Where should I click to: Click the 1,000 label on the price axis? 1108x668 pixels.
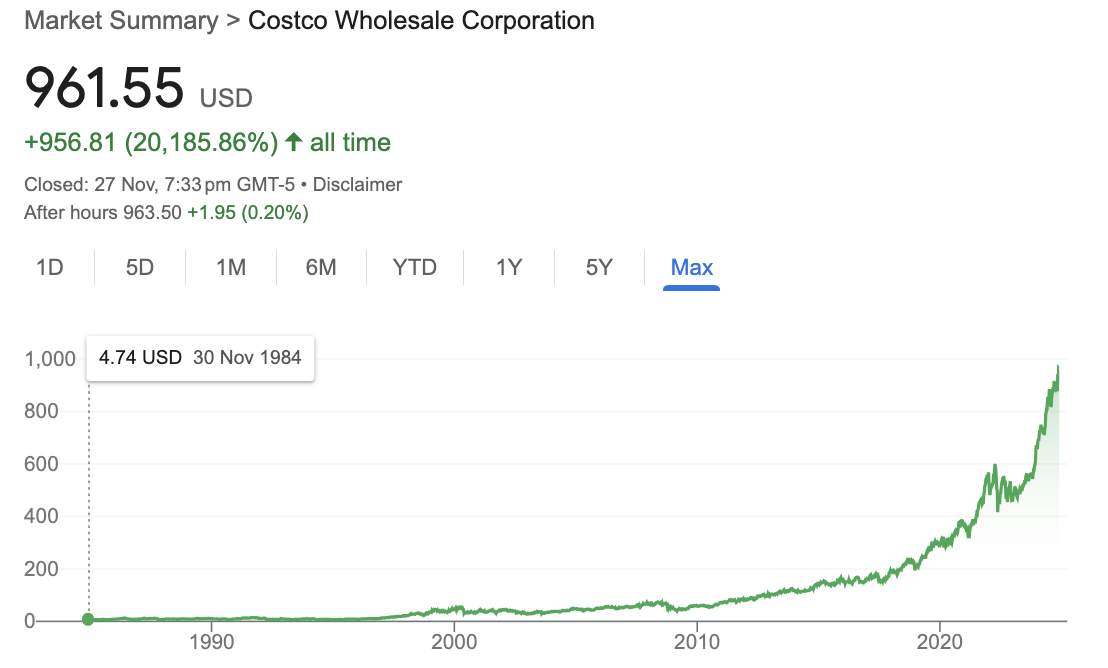tap(49, 358)
